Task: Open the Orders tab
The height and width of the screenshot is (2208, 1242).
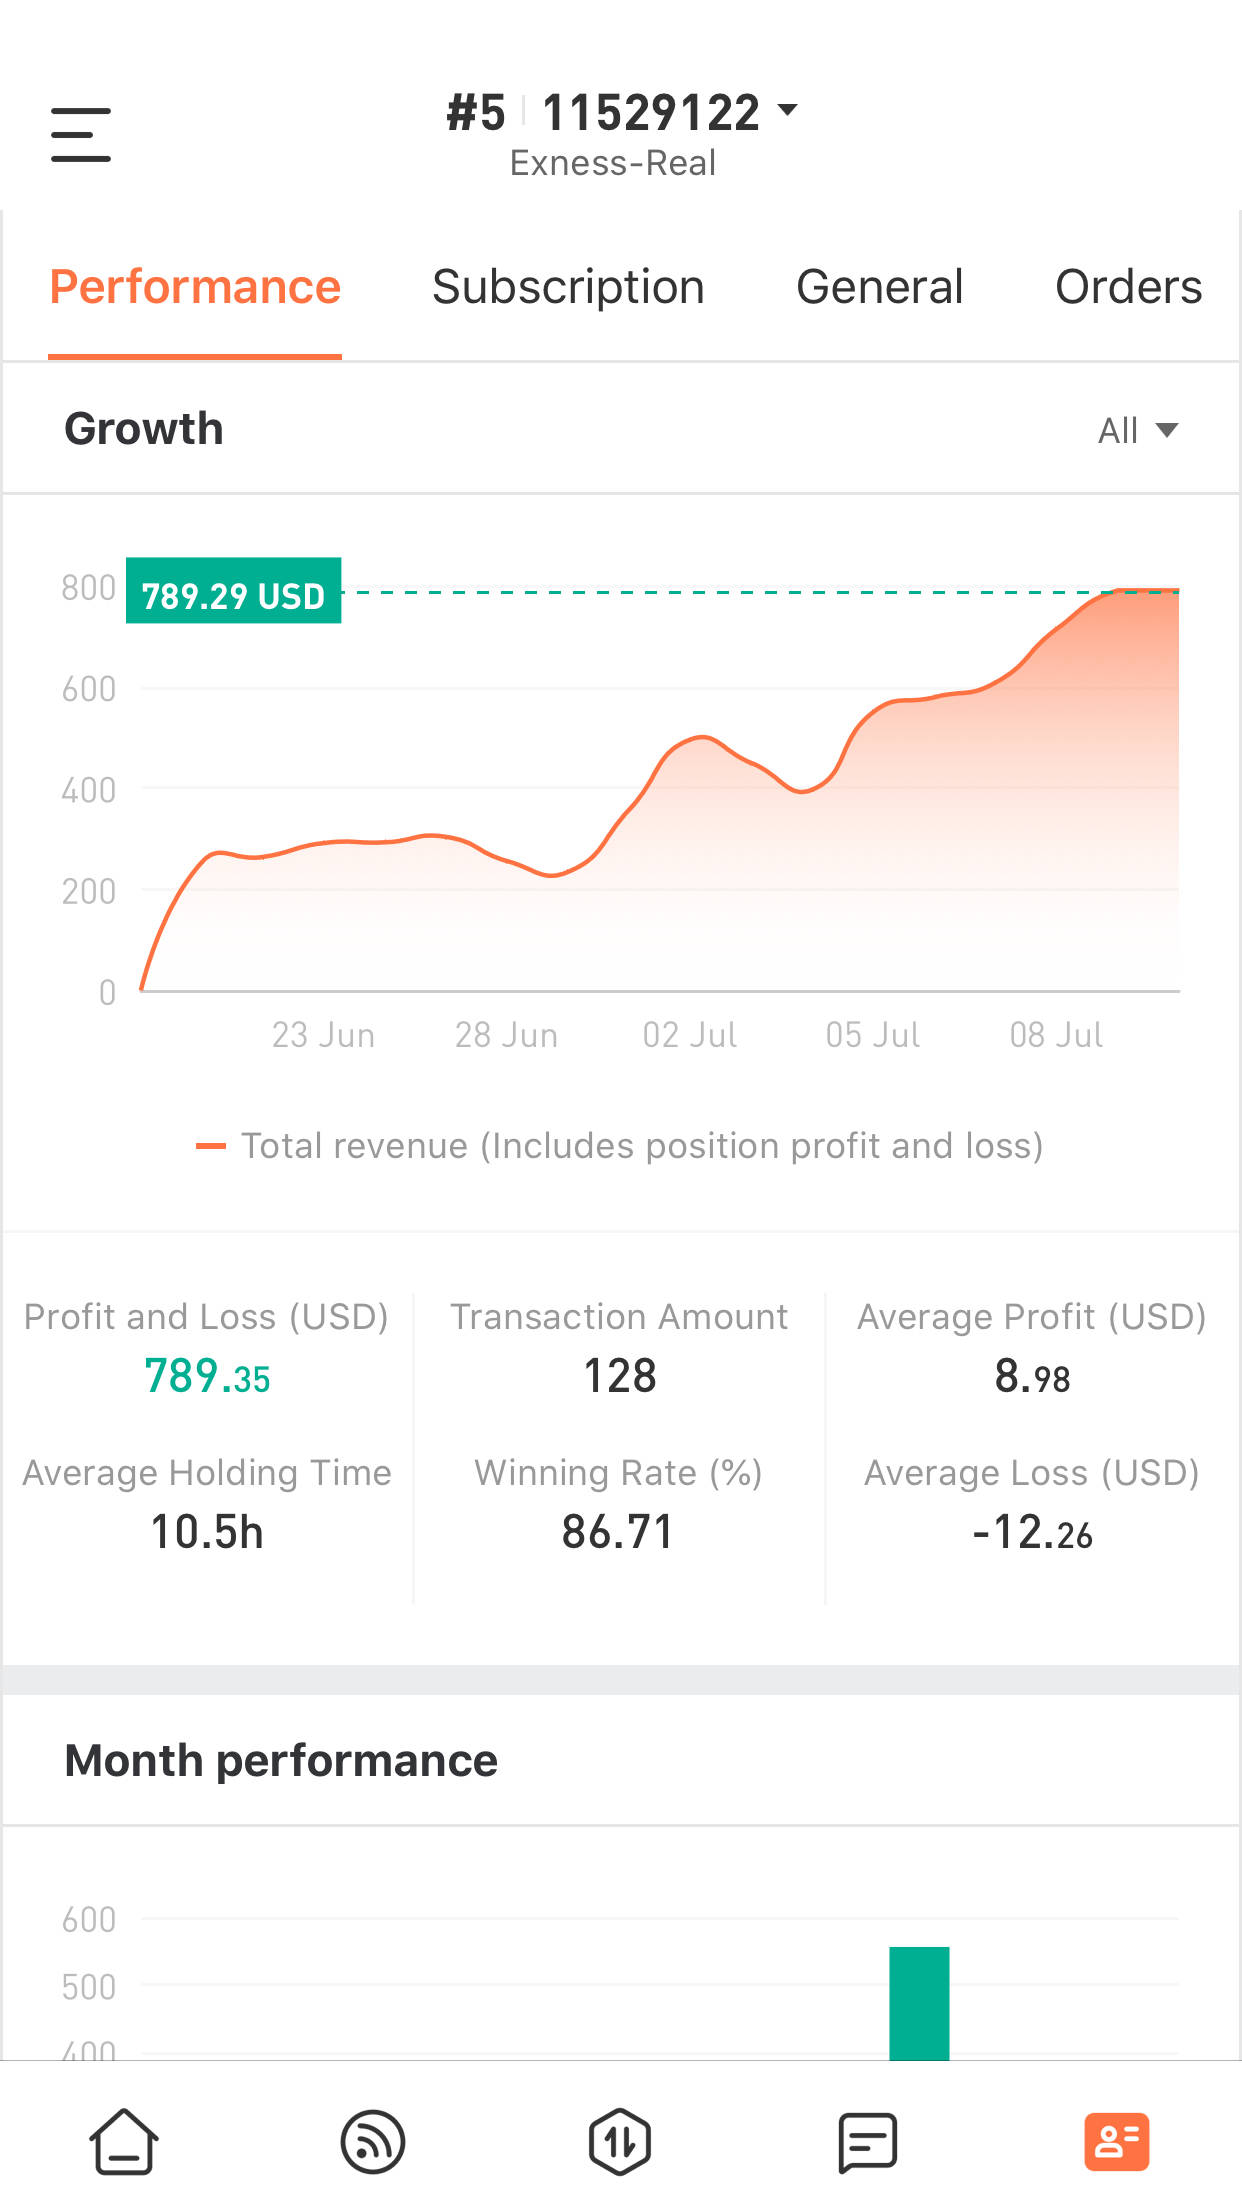Action: [x=1128, y=288]
